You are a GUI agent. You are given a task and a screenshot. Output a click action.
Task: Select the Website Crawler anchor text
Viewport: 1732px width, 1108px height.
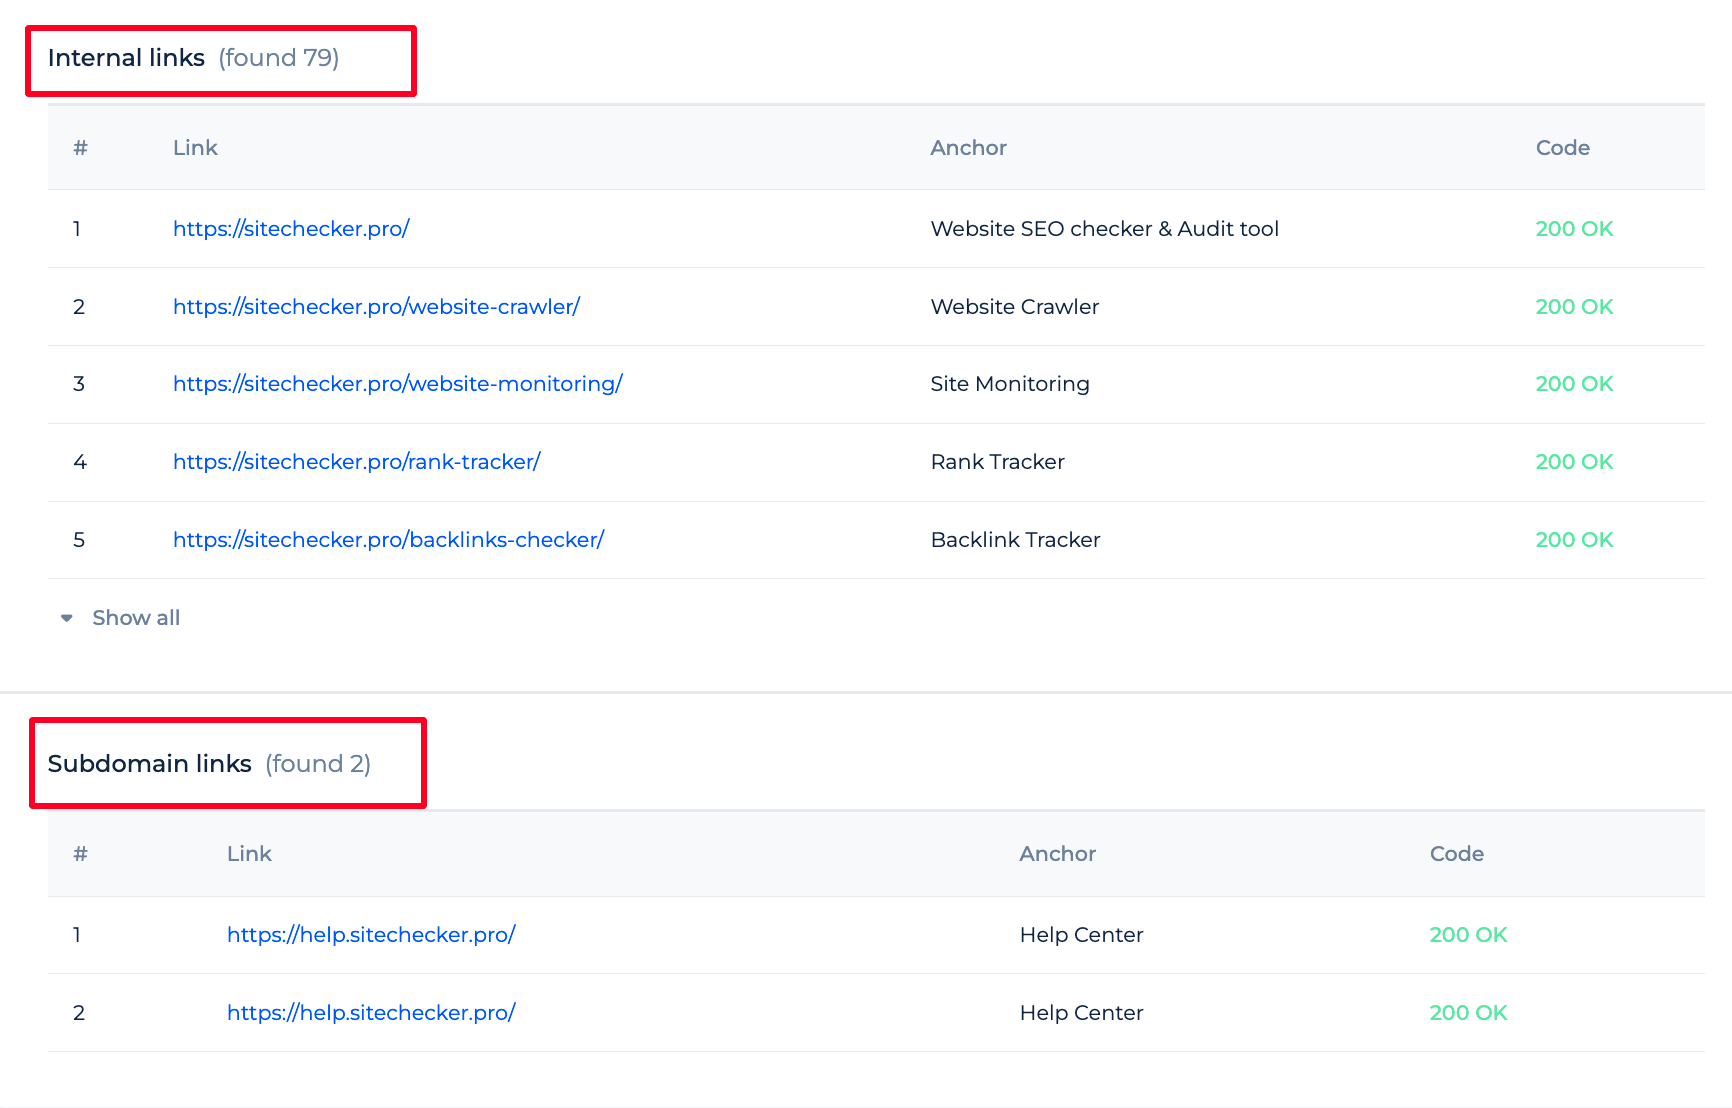pos(1015,307)
